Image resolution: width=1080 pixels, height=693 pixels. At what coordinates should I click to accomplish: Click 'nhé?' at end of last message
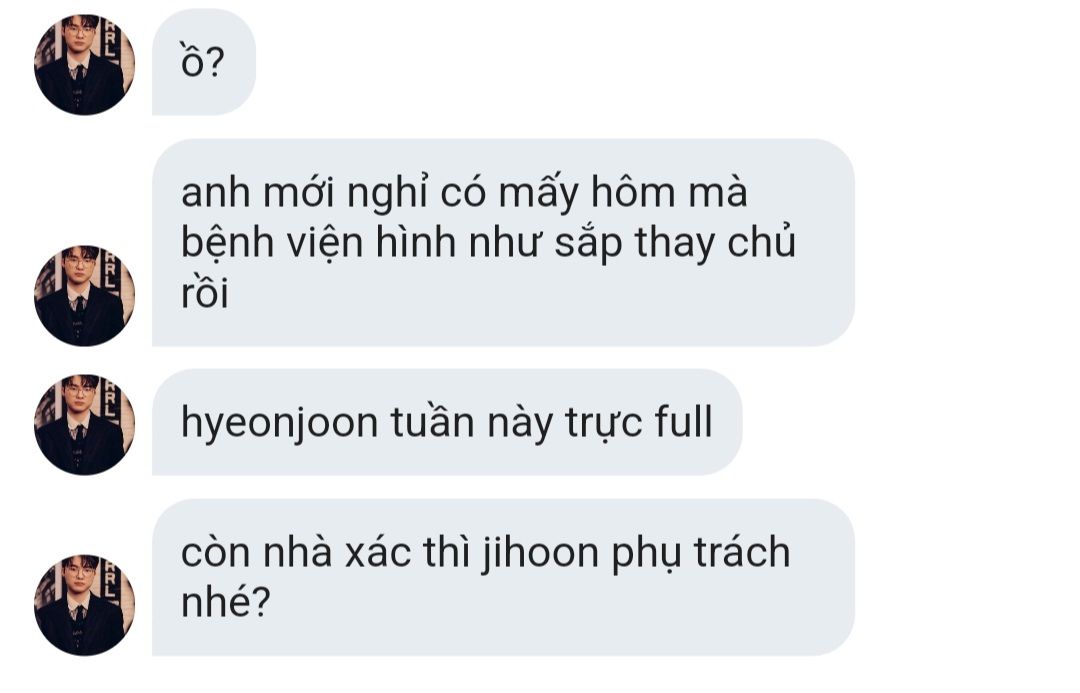pyautogui.click(x=226, y=602)
